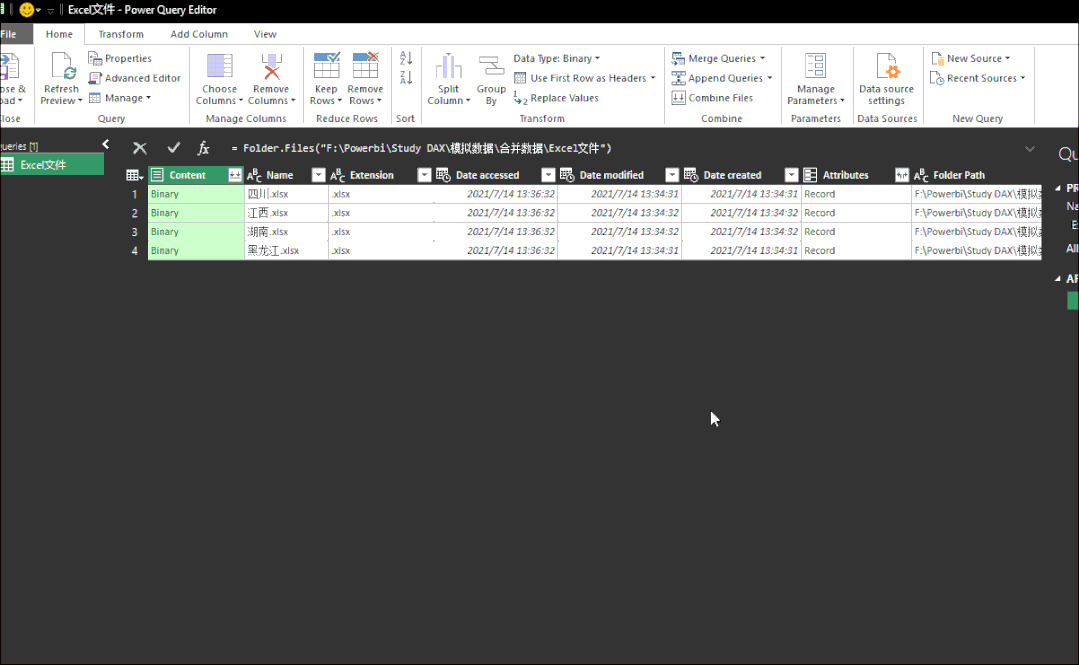Expand Merge Queries dropdown arrow
This screenshot has width=1079, height=665.
762,59
